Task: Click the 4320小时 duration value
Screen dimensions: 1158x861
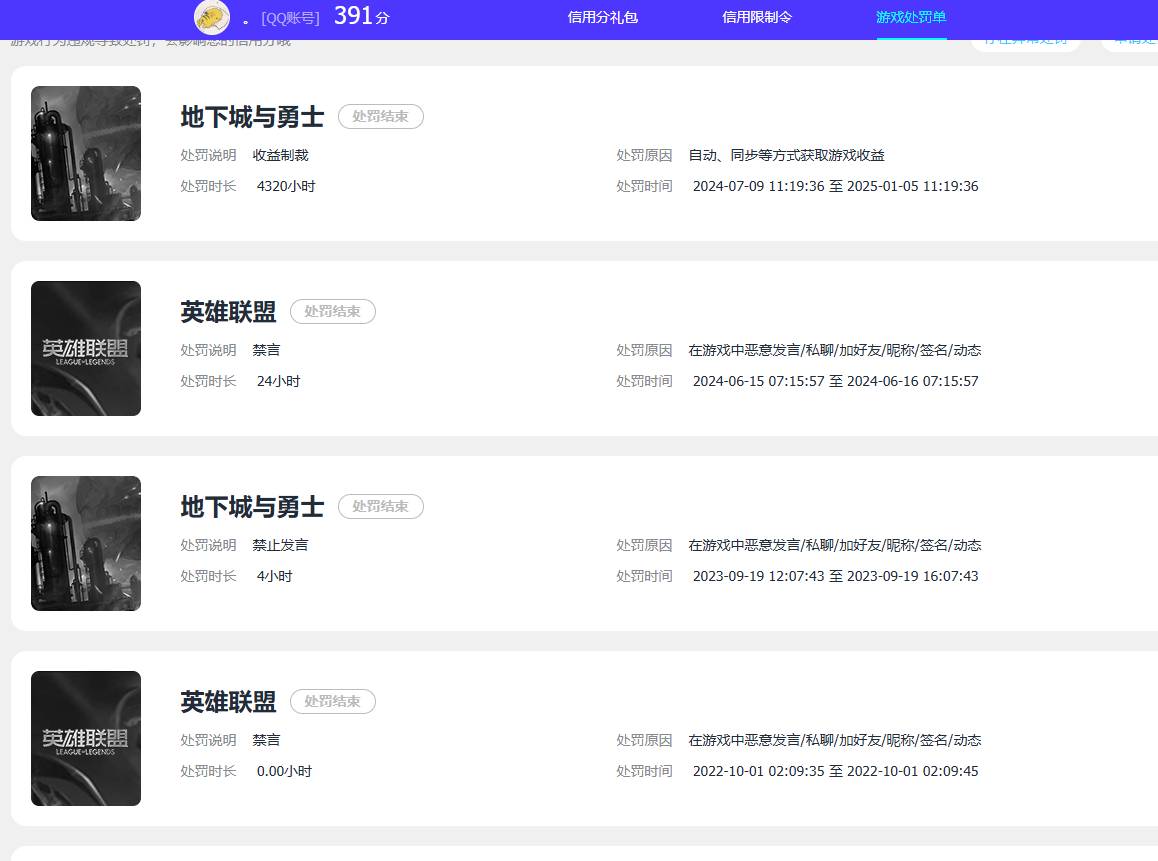Action: pyautogui.click(x=284, y=186)
